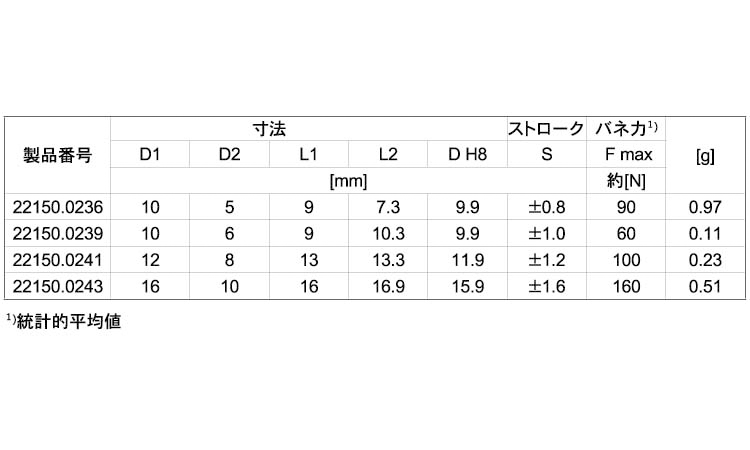Screen dimensions: 750x450
Task: Click the ストローク header cell
Action: tap(546, 129)
